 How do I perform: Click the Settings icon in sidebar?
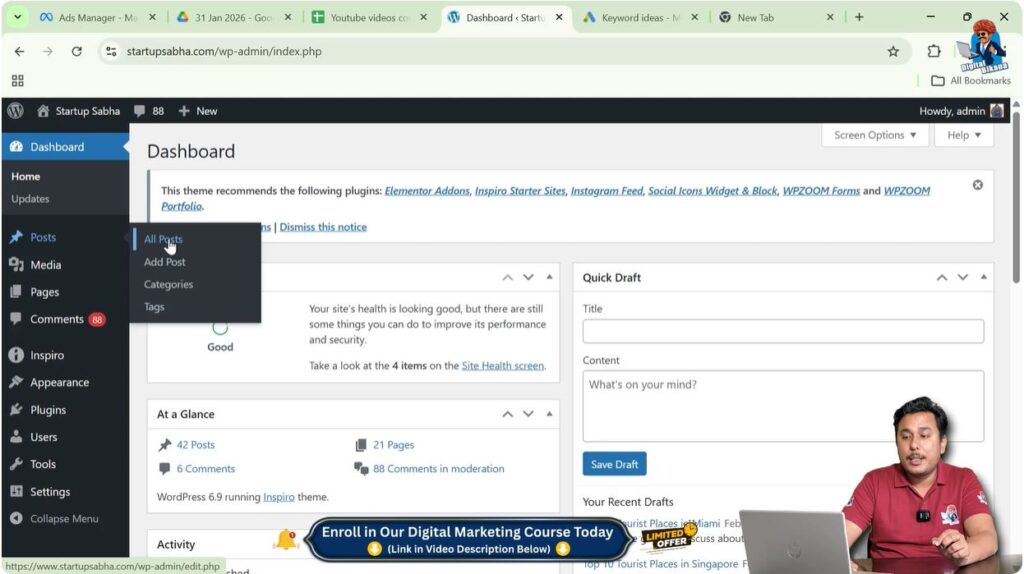point(16,491)
